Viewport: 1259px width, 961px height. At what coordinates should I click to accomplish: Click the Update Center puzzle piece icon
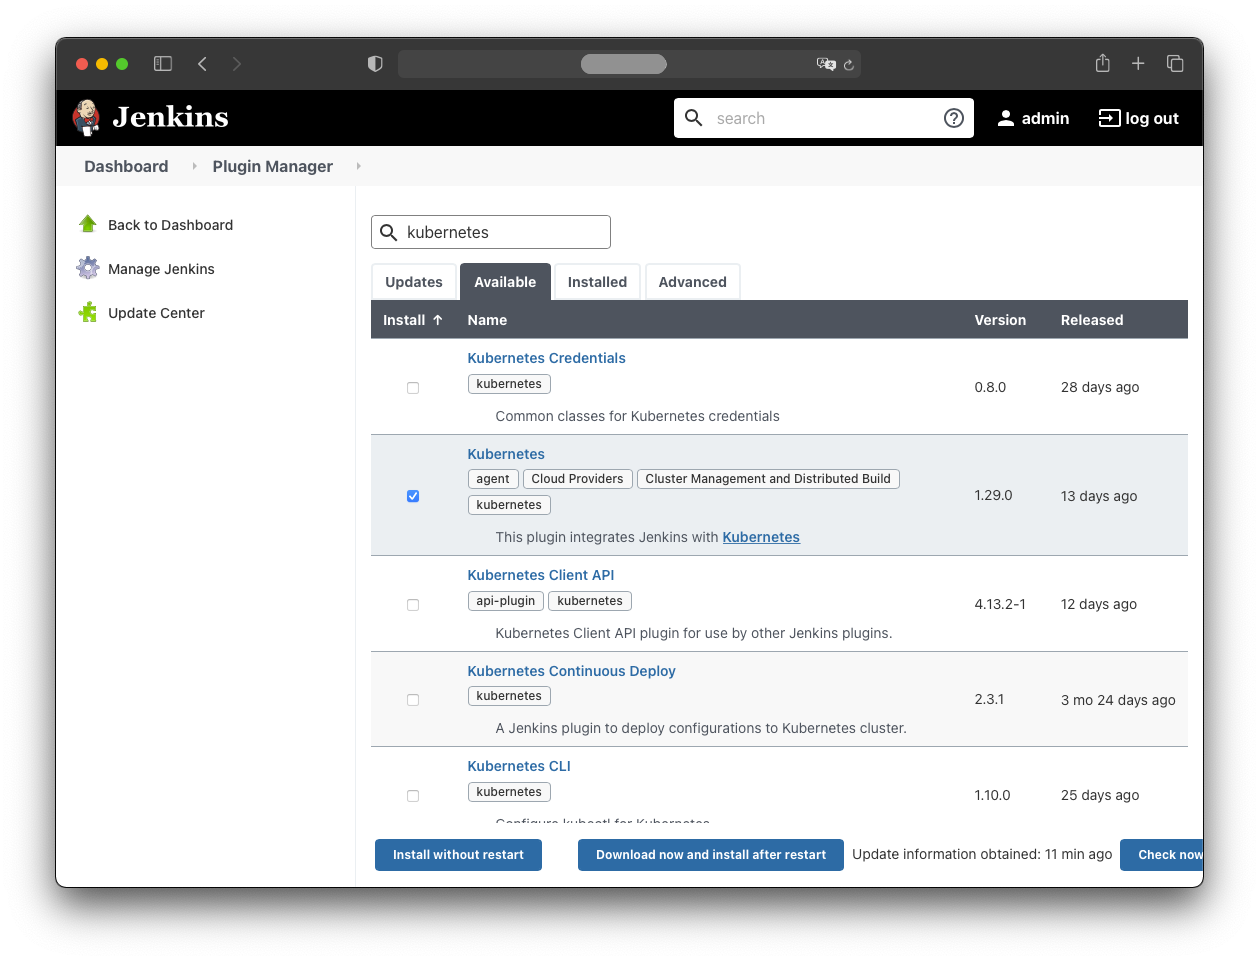88,312
